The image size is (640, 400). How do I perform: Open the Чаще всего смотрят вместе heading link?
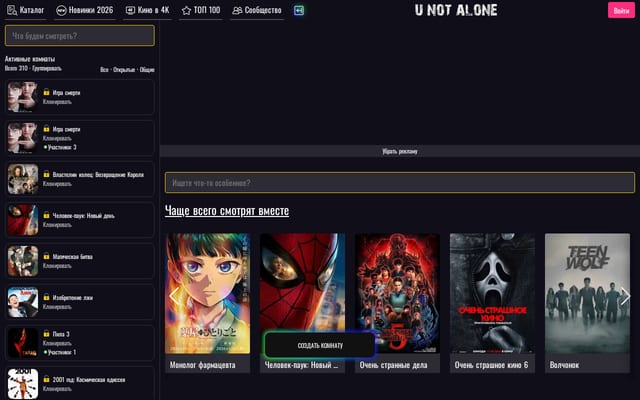click(x=227, y=211)
